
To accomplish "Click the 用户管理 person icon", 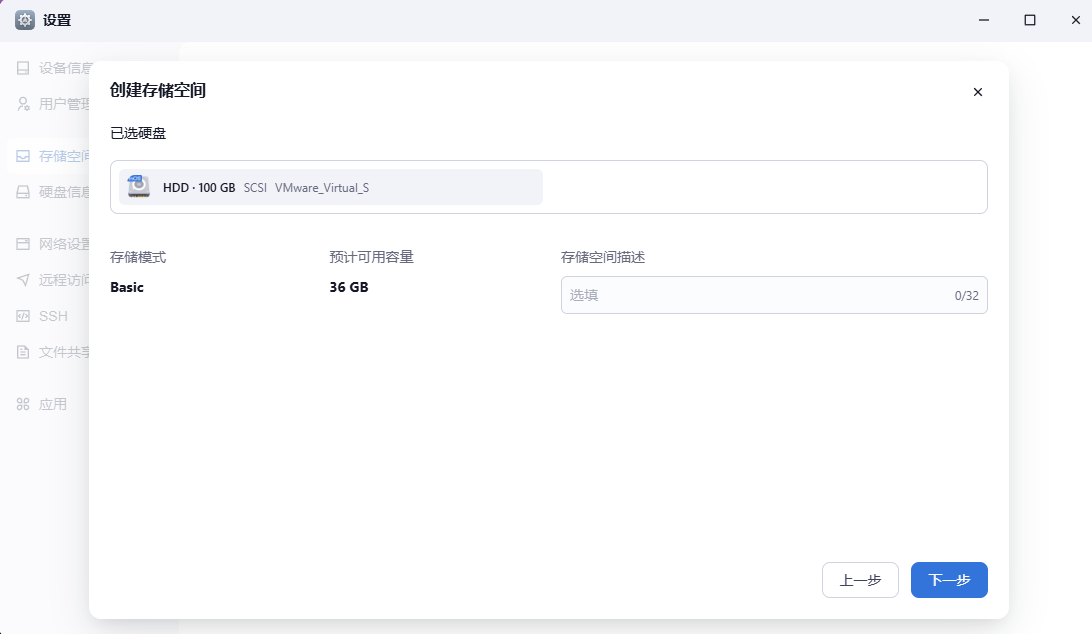I will pyautogui.click(x=23, y=104).
